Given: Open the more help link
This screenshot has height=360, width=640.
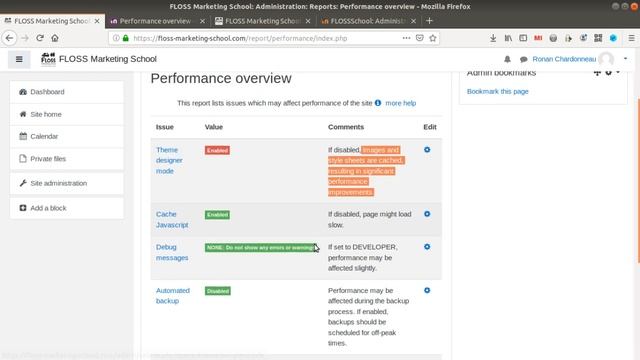Looking at the screenshot, I should (x=400, y=103).
